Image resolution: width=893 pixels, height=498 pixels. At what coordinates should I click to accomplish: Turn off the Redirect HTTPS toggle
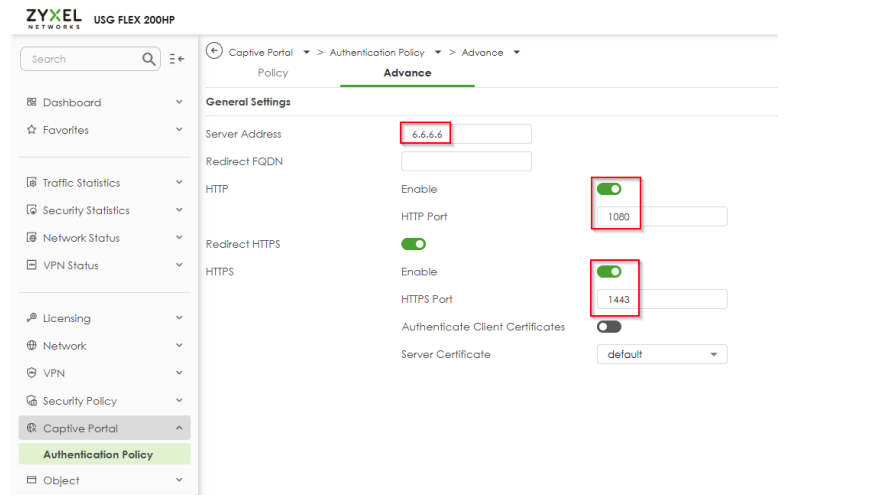tap(413, 244)
